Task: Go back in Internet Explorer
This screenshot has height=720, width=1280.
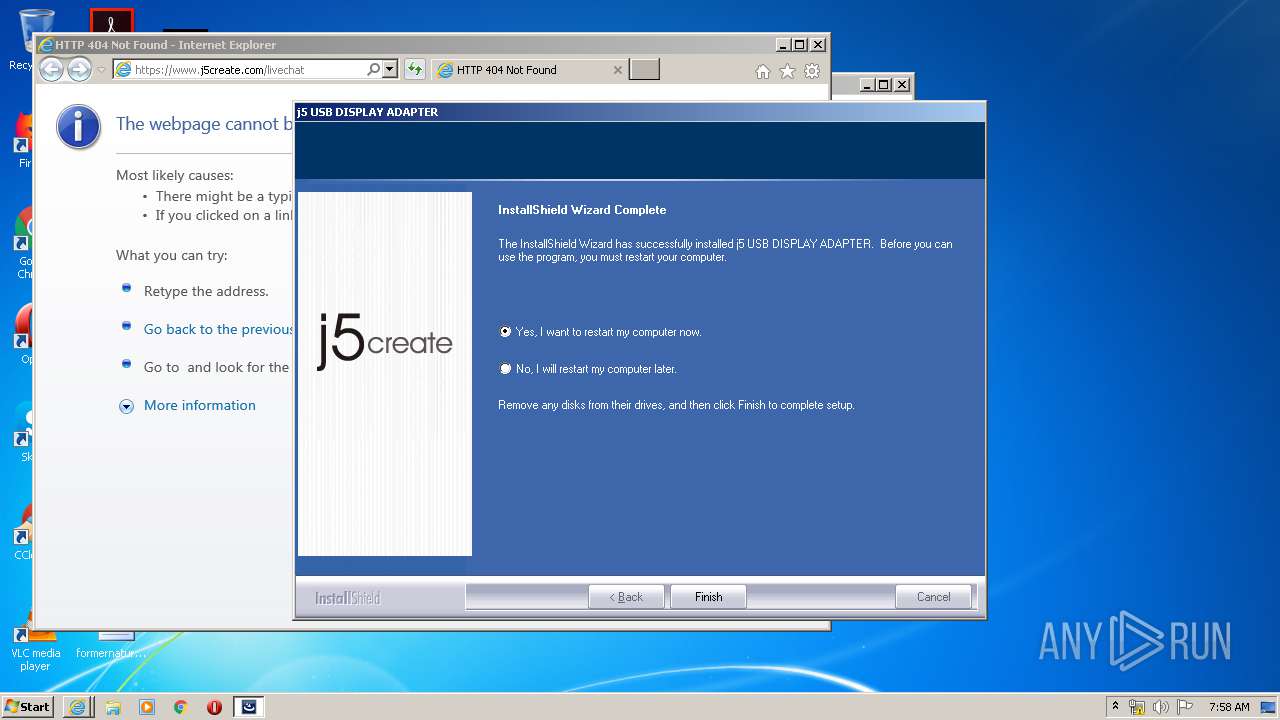Action: pyautogui.click(x=51, y=69)
